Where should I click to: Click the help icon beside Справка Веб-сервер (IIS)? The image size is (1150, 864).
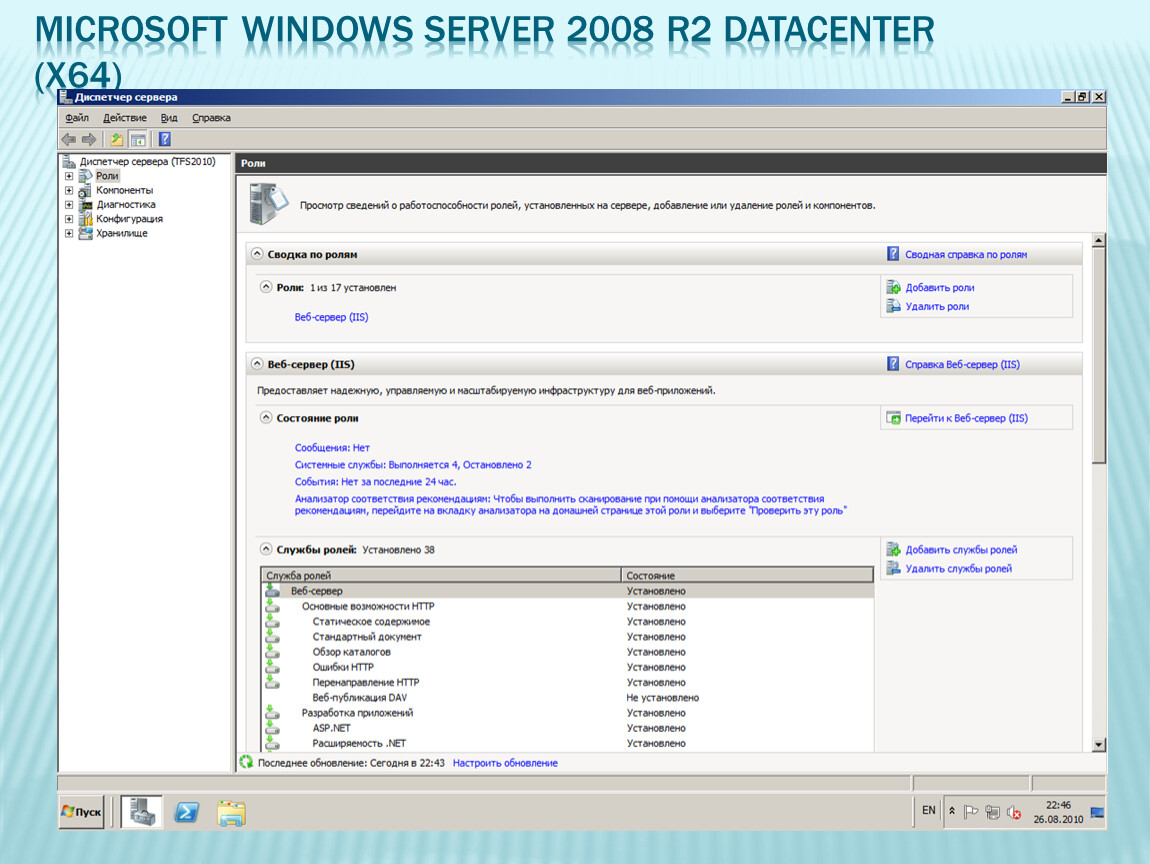[893, 364]
